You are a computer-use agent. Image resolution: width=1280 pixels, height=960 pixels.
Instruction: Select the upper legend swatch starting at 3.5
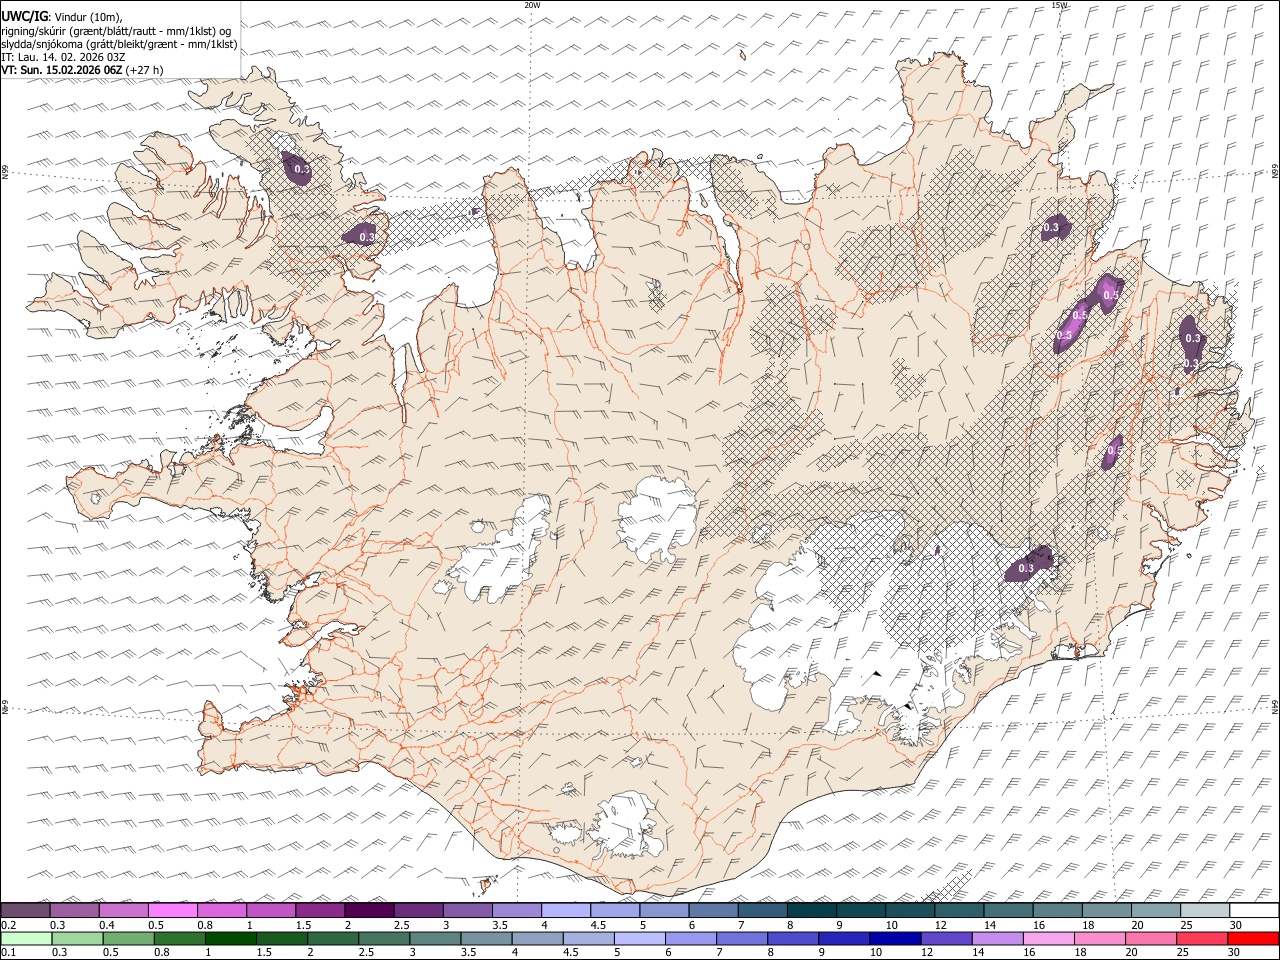[x=516, y=911]
